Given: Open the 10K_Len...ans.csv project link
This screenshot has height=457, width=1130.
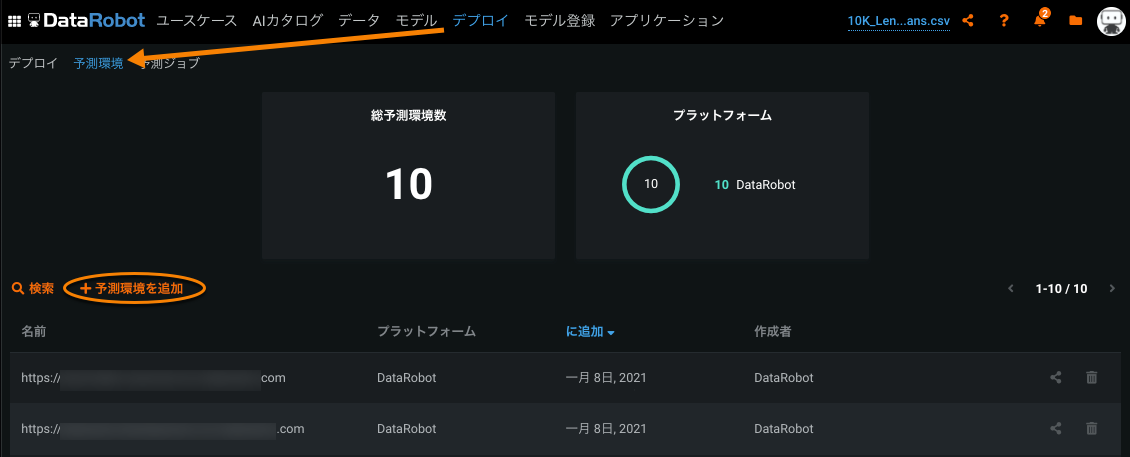Looking at the screenshot, I should point(898,20).
